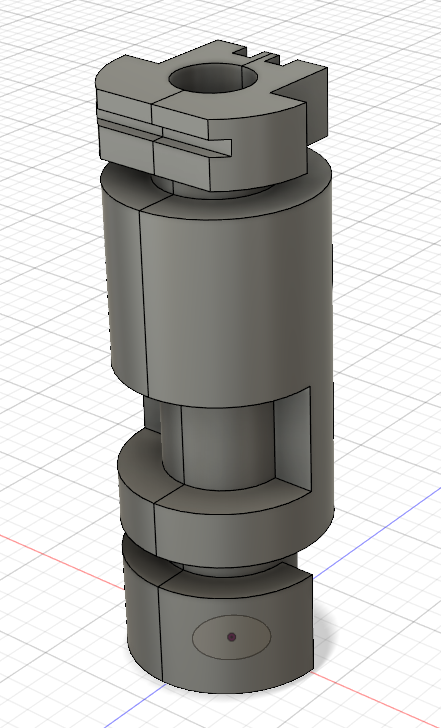
Task: Select the round hole in the top block
Action: pos(214,78)
